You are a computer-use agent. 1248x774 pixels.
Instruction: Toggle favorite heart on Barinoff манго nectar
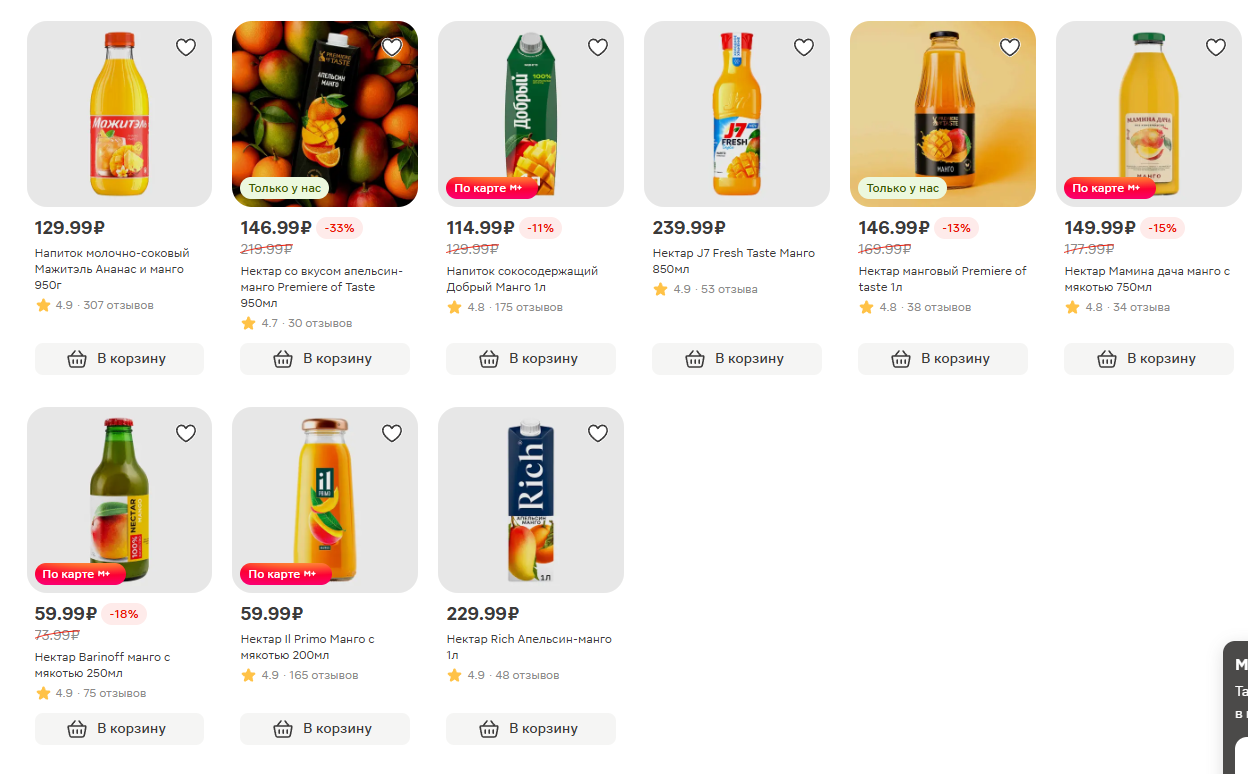(x=186, y=433)
